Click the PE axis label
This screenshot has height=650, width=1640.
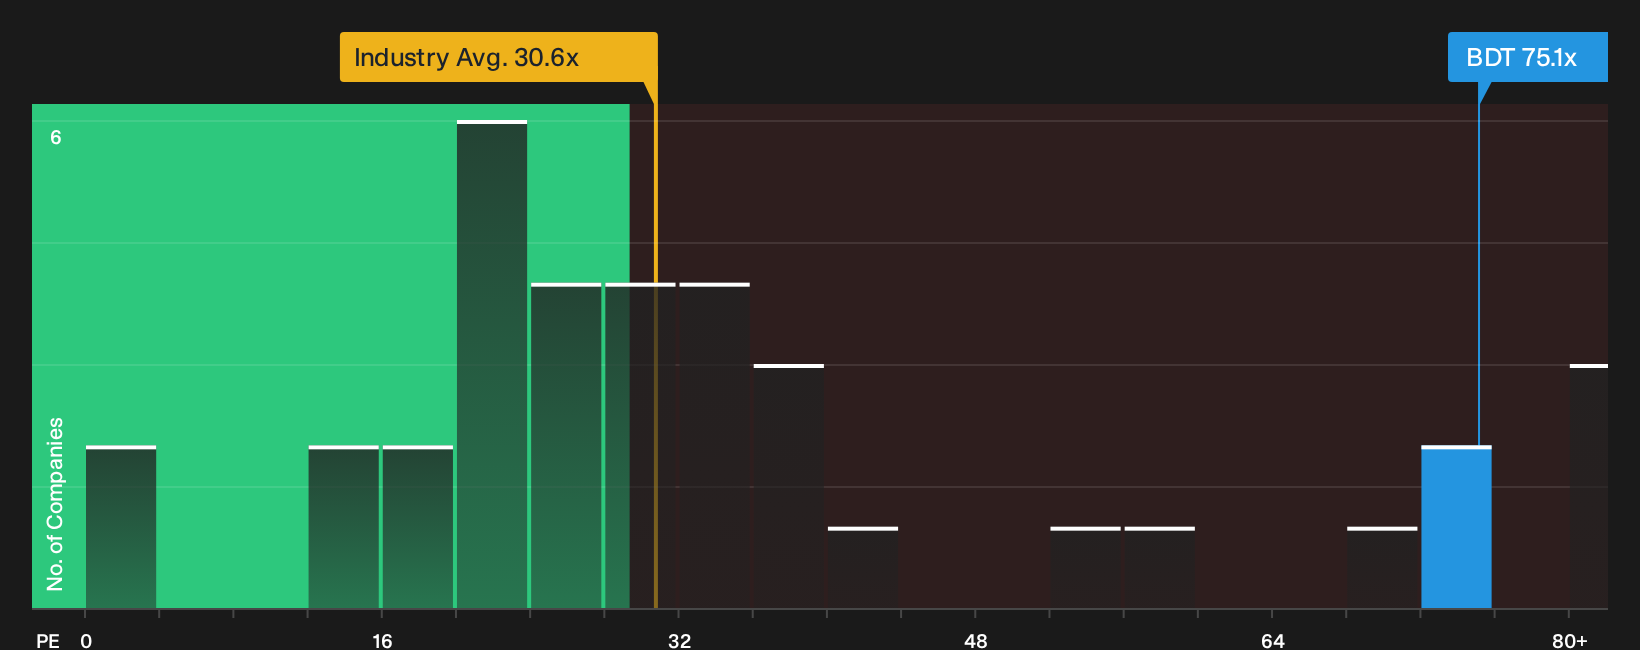(48, 640)
